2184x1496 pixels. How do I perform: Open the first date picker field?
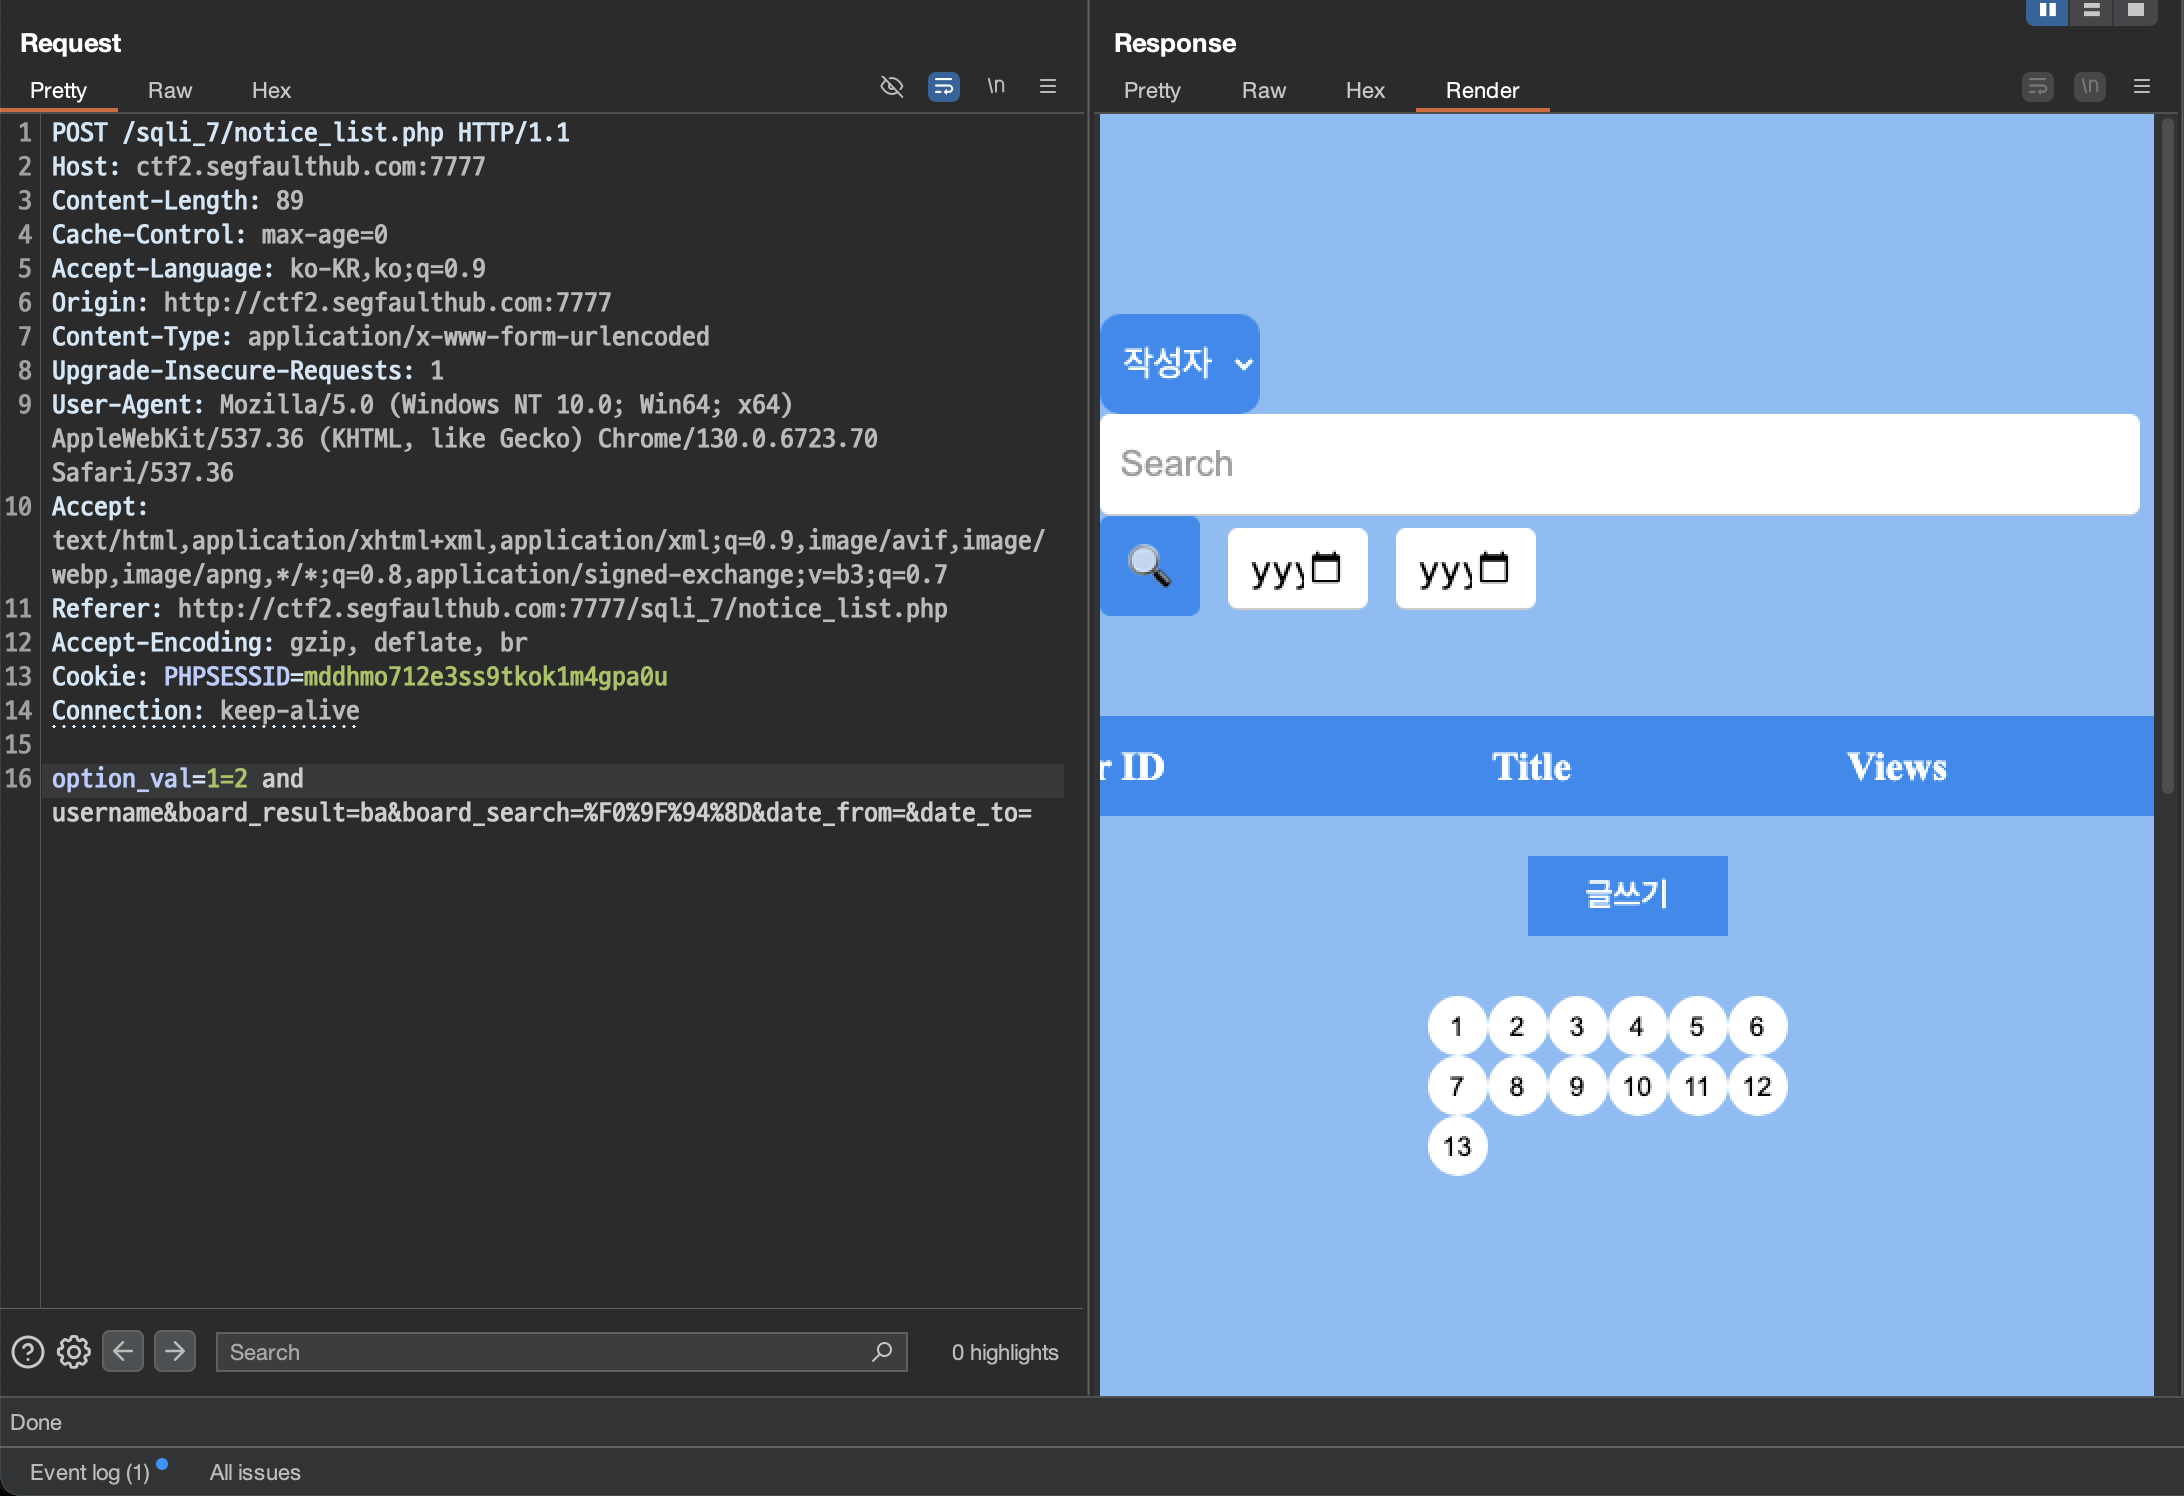pyautogui.click(x=1297, y=568)
